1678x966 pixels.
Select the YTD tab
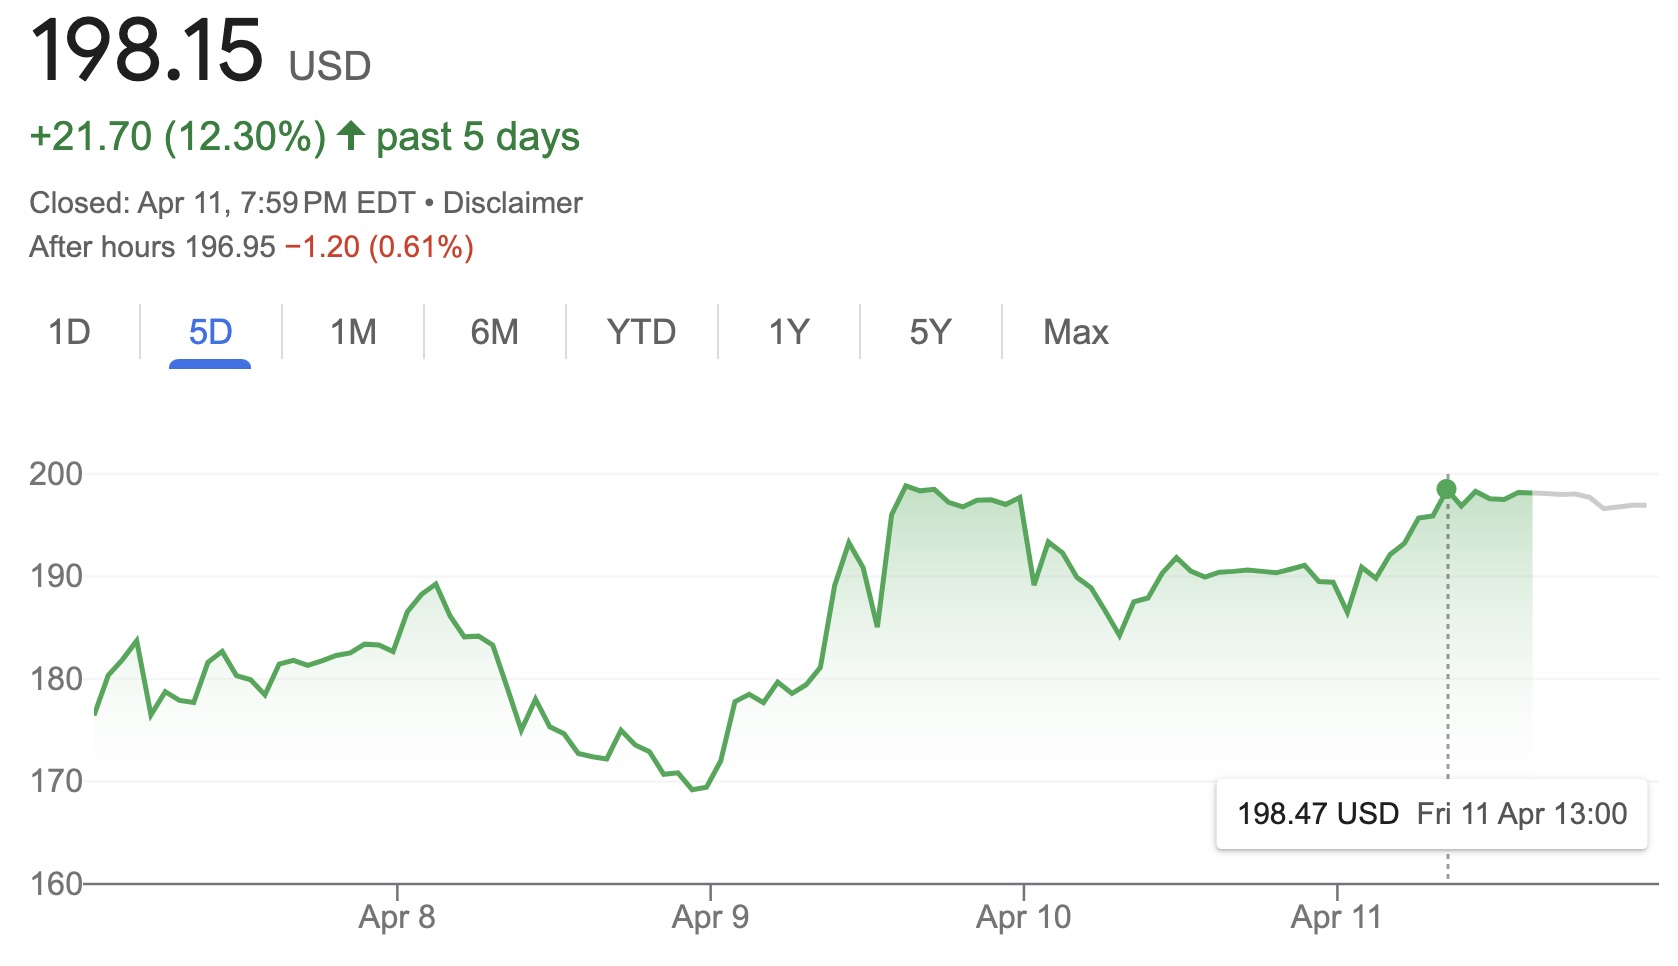(641, 332)
